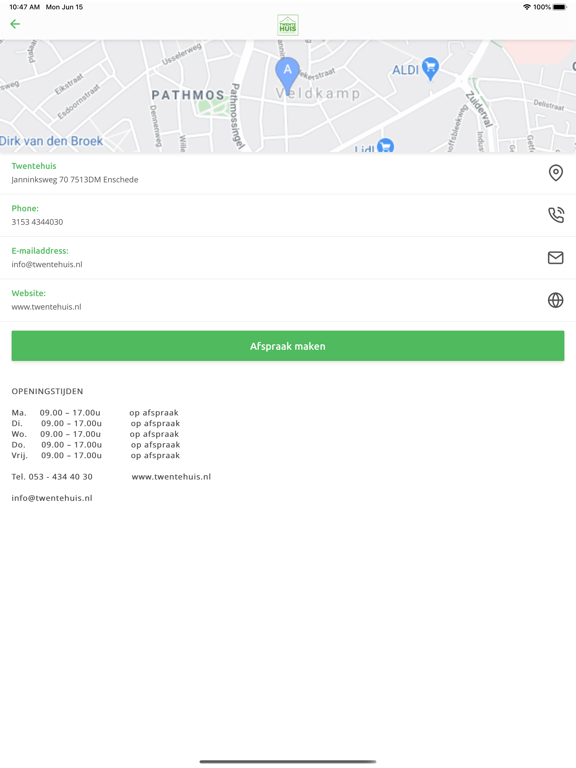Screen dimensions: 576x768
Task: Tap the Veldkamp label on the map
Action: pos(318,93)
